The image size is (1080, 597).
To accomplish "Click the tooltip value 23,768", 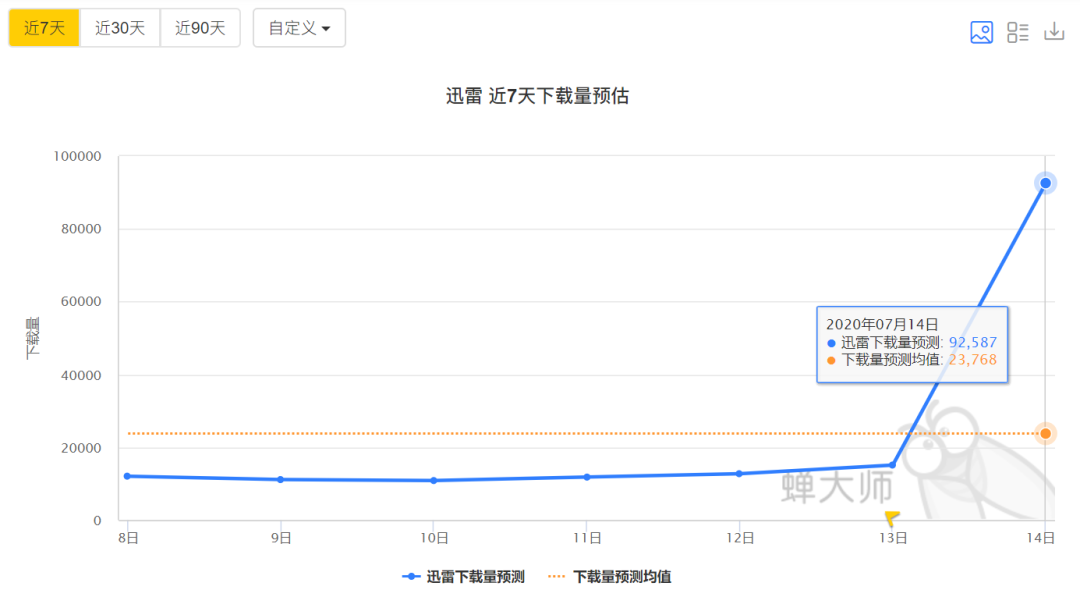I will coord(973,359).
